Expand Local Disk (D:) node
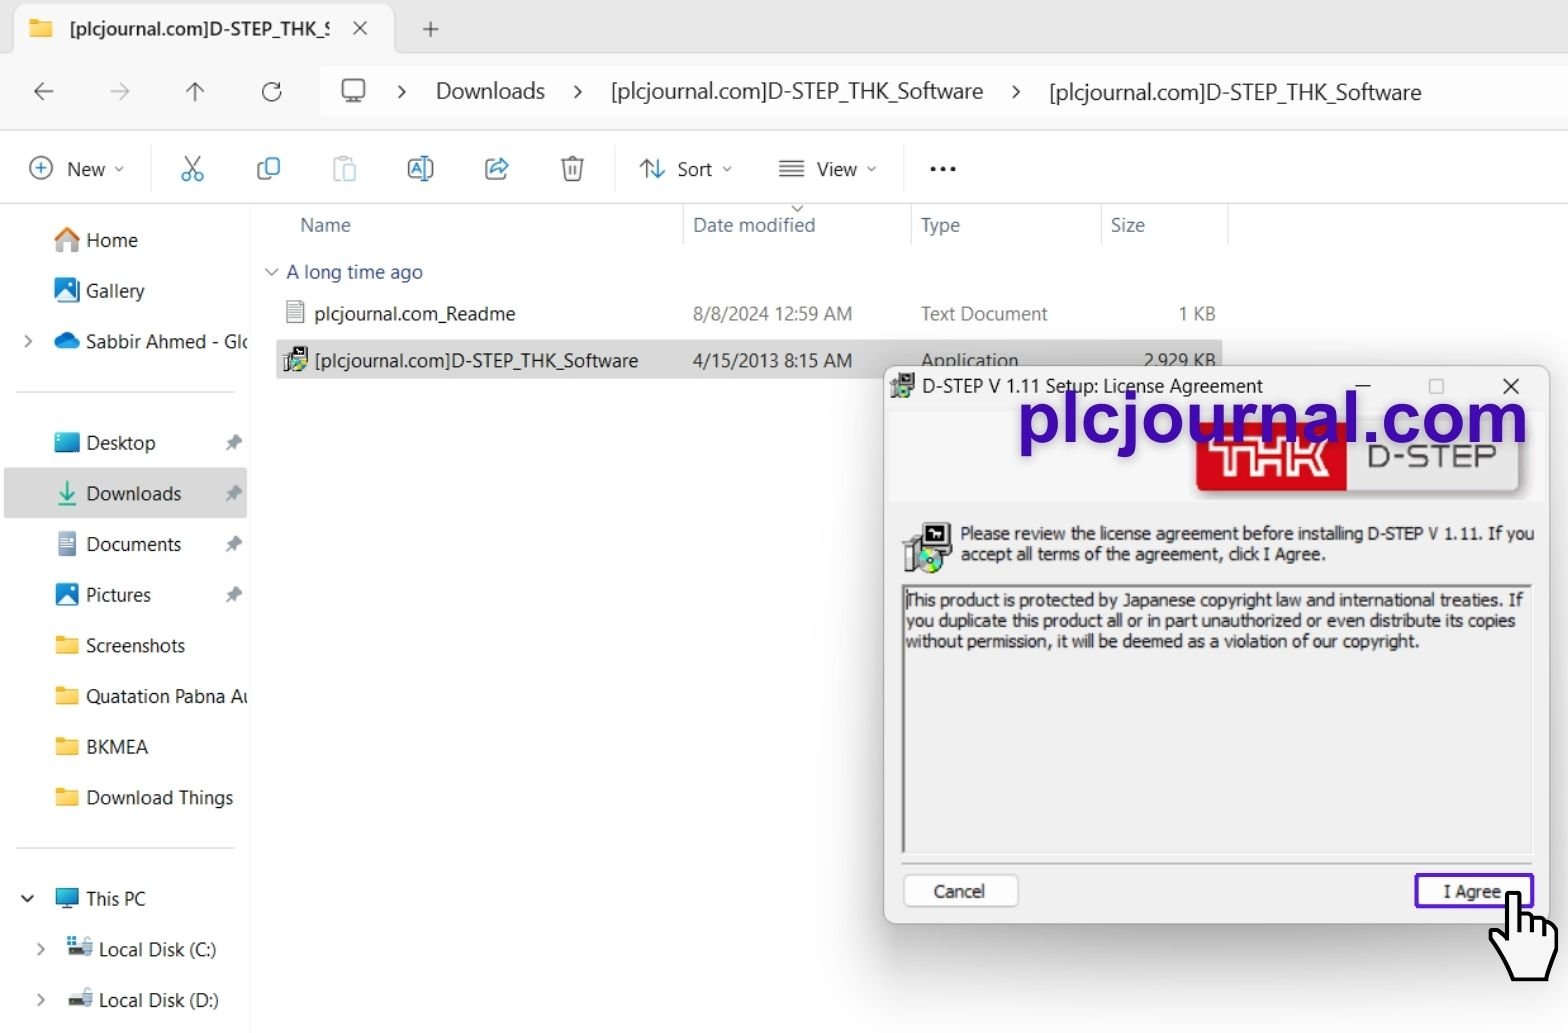Image resolution: width=1568 pixels, height=1033 pixels. click(x=40, y=1000)
